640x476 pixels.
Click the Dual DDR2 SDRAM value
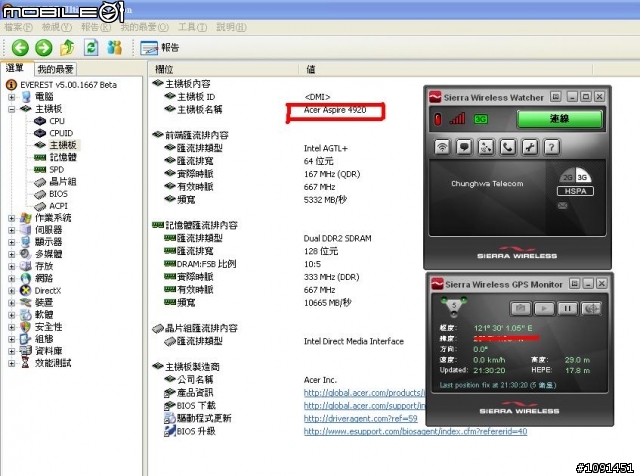(337, 238)
